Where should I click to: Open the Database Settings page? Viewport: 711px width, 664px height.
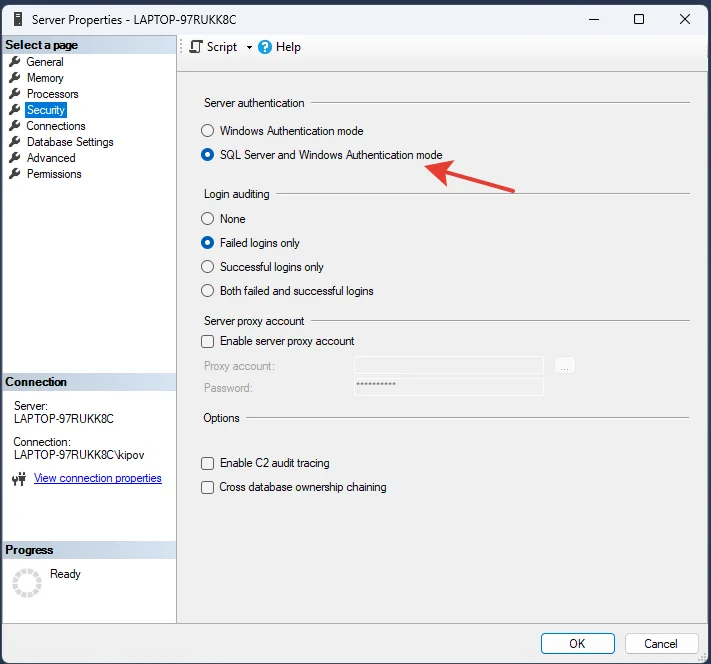69,142
